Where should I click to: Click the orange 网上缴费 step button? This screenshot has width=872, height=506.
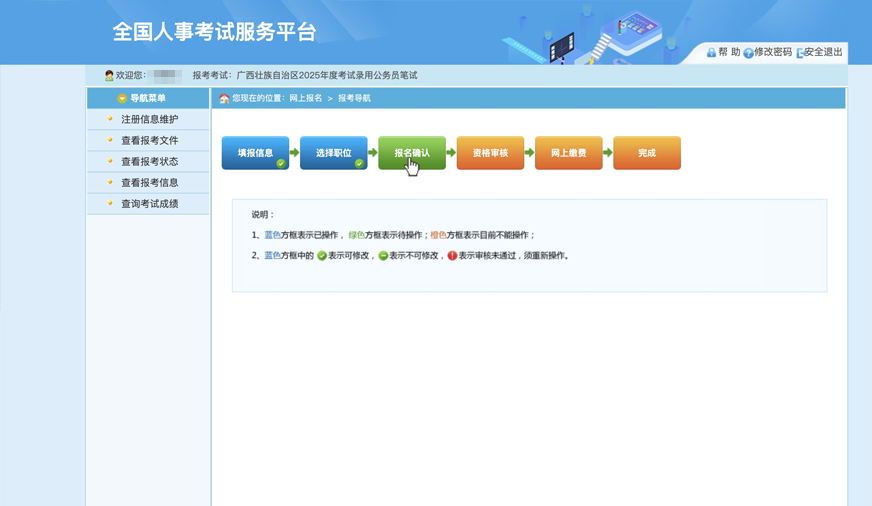click(568, 153)
